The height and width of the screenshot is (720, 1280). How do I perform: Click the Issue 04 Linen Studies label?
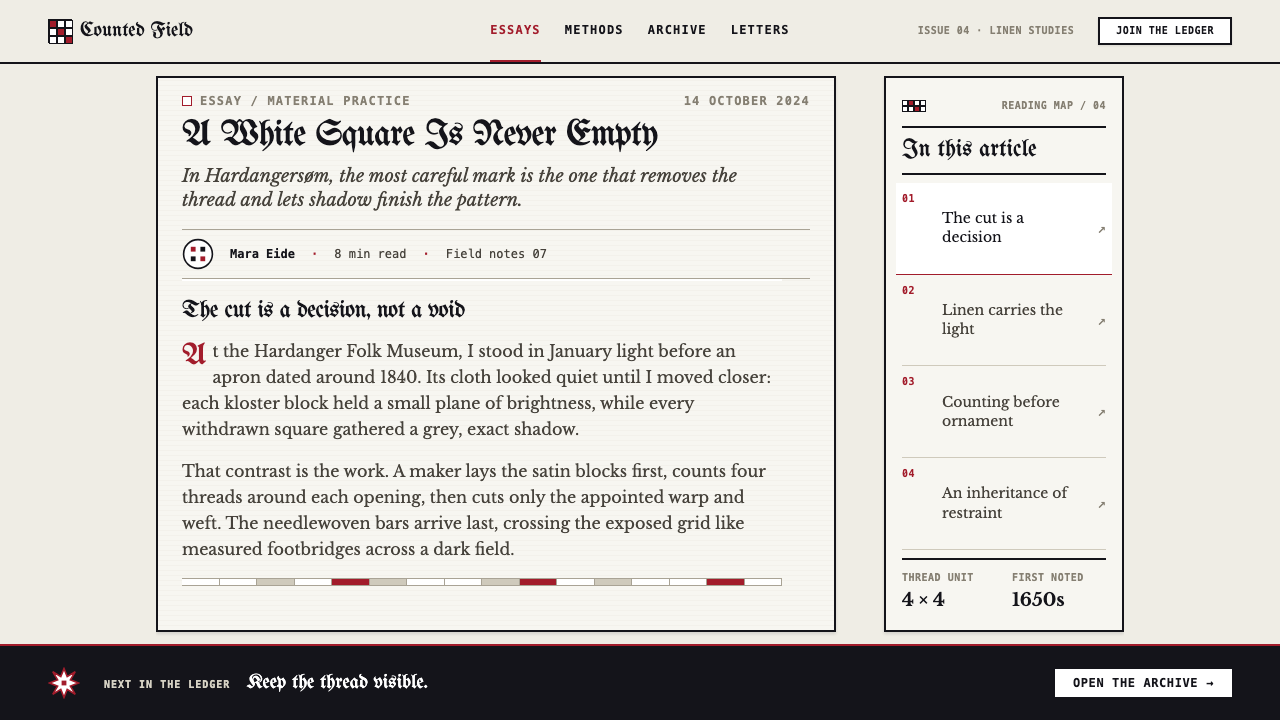point(996,31)
